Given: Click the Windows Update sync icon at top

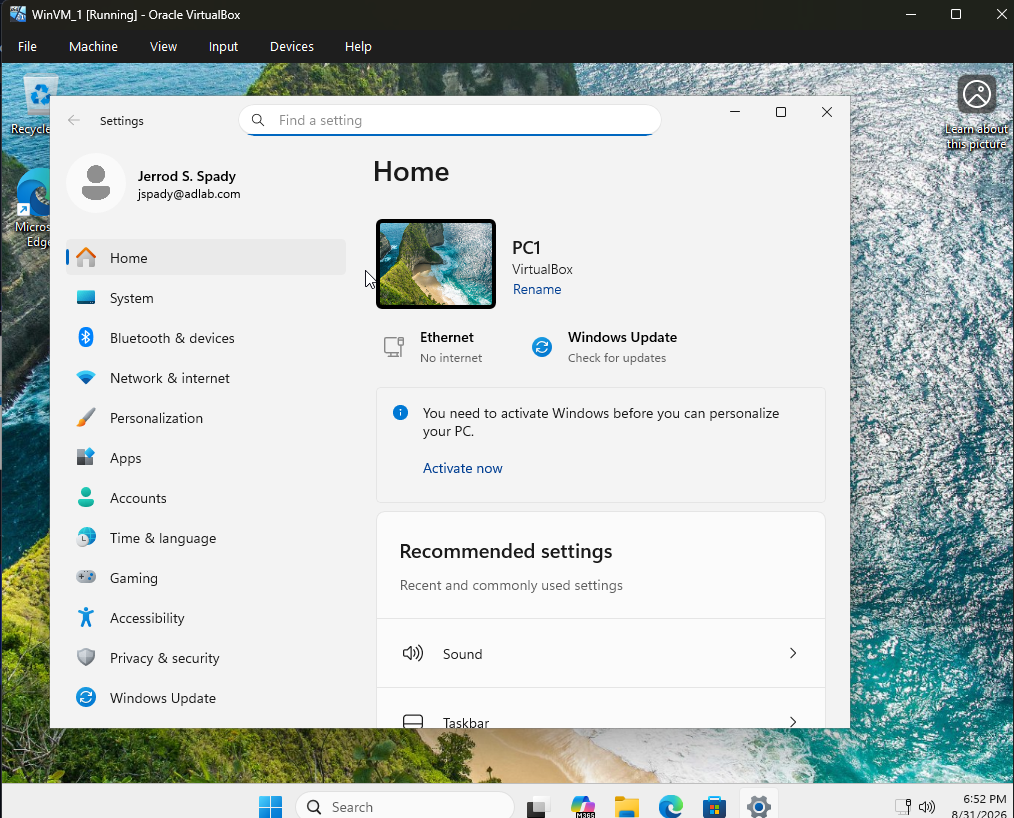Looking at the screenshot, I should click(542, 347).
